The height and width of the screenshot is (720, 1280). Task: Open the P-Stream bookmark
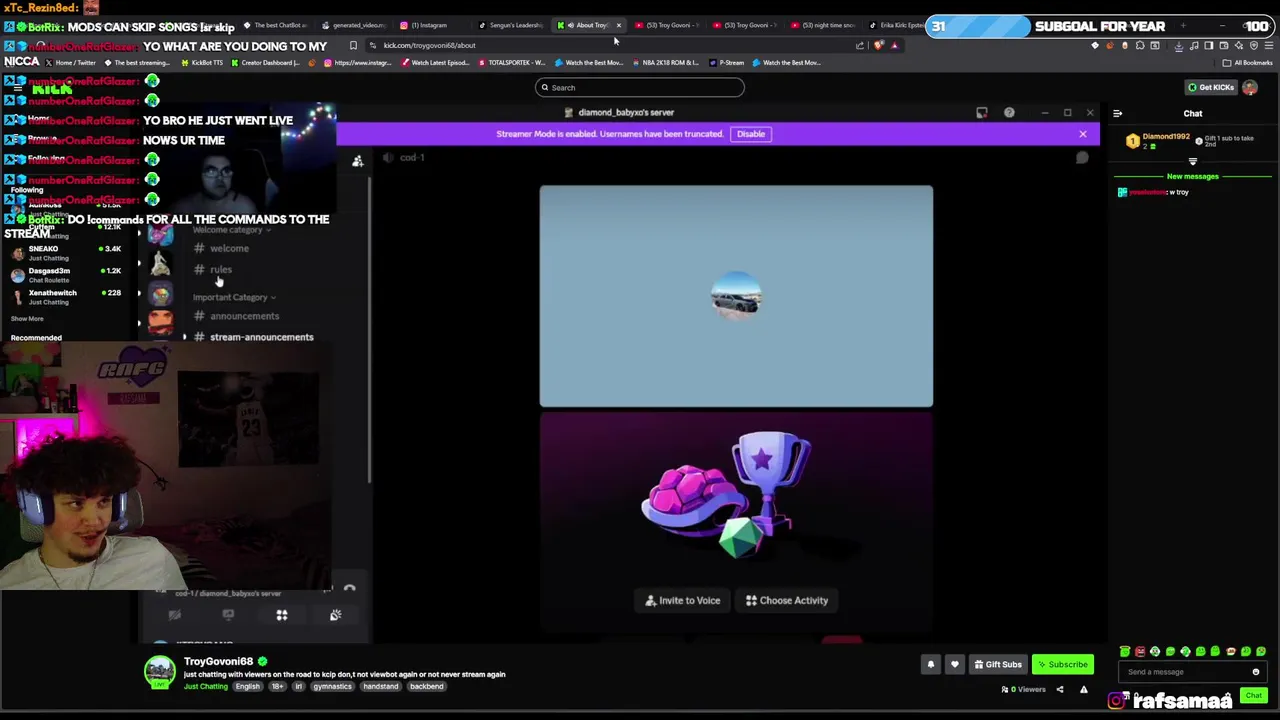pos(727,63)
